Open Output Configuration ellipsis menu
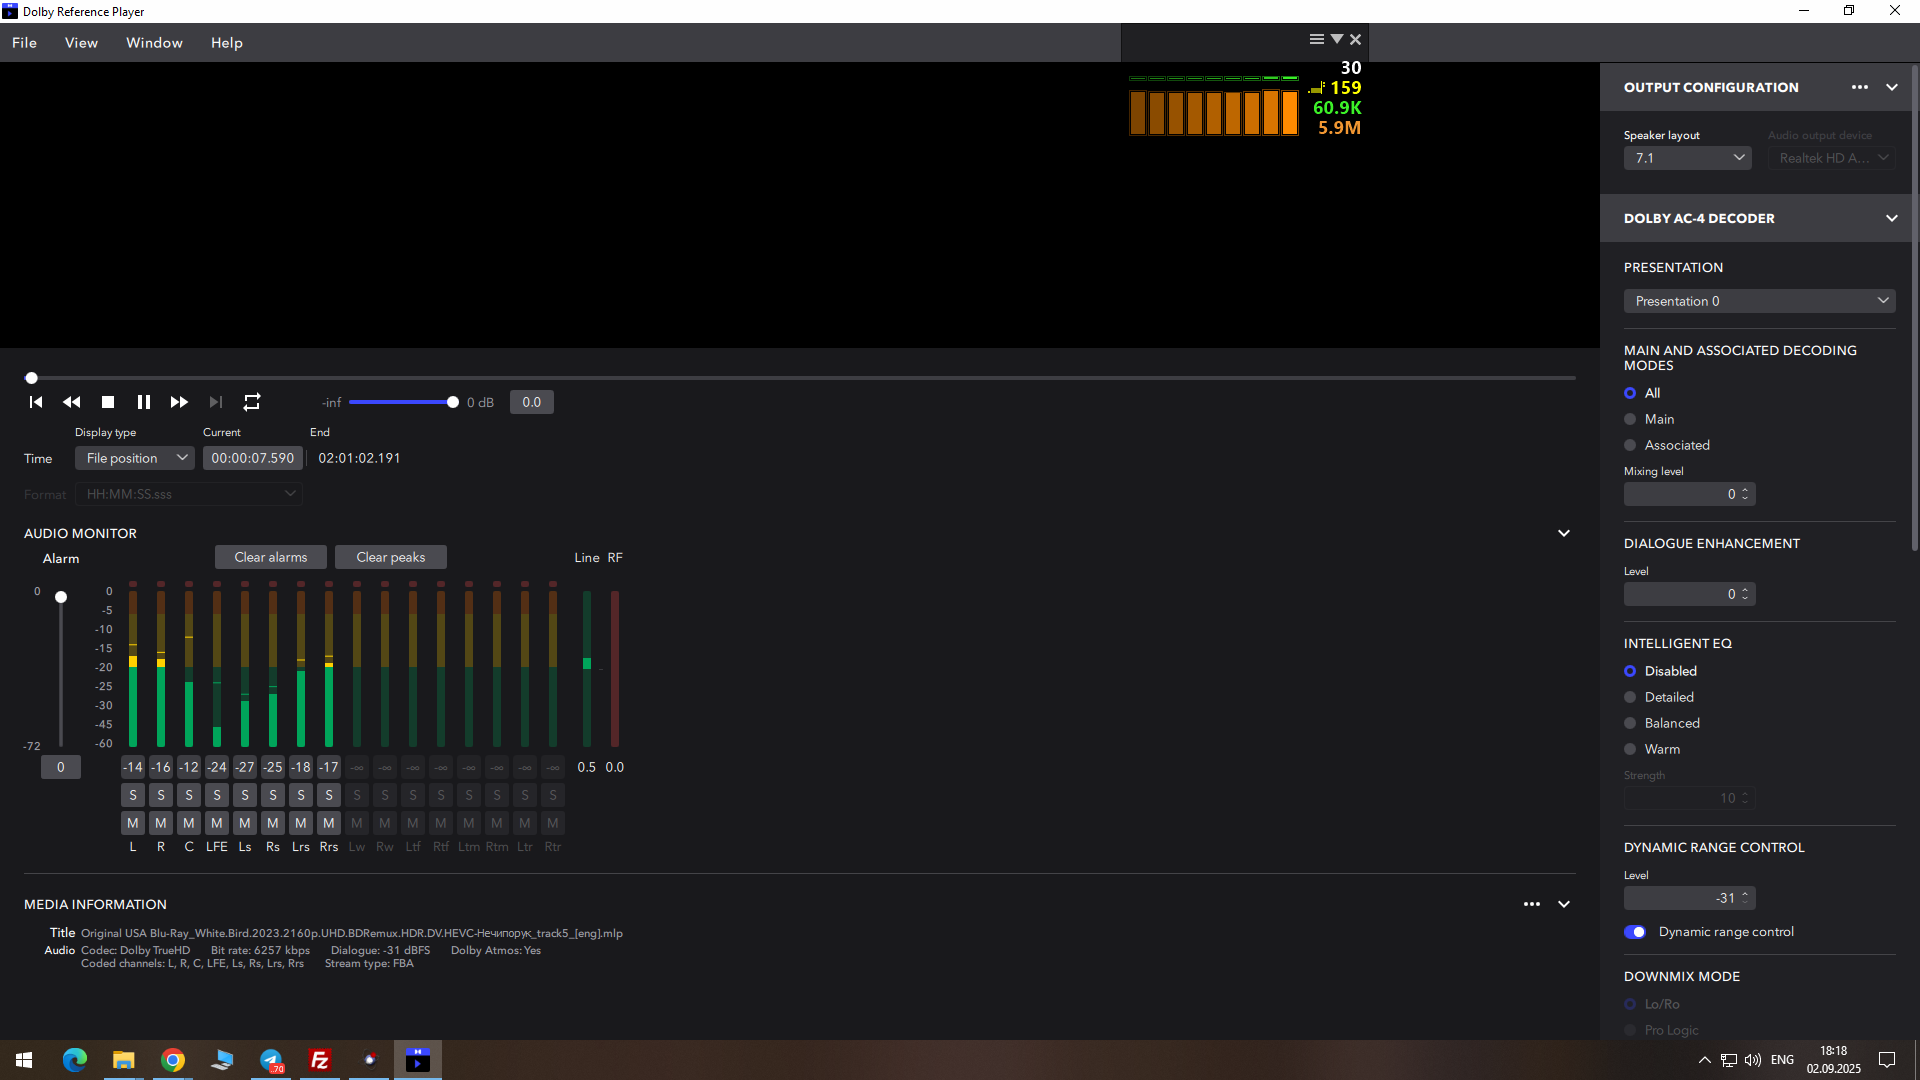This screenshot has width=1920, height=1080. tap(1859, 87)
